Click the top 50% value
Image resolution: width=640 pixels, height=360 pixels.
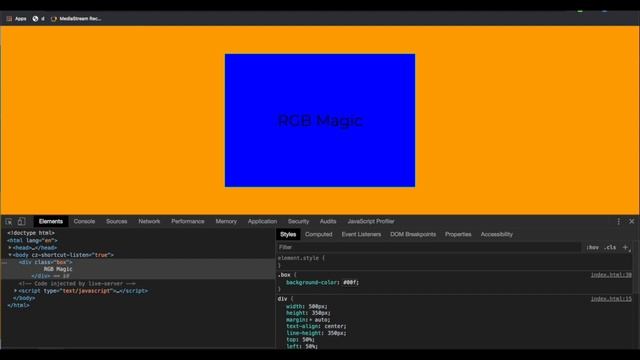click(307, 340)
